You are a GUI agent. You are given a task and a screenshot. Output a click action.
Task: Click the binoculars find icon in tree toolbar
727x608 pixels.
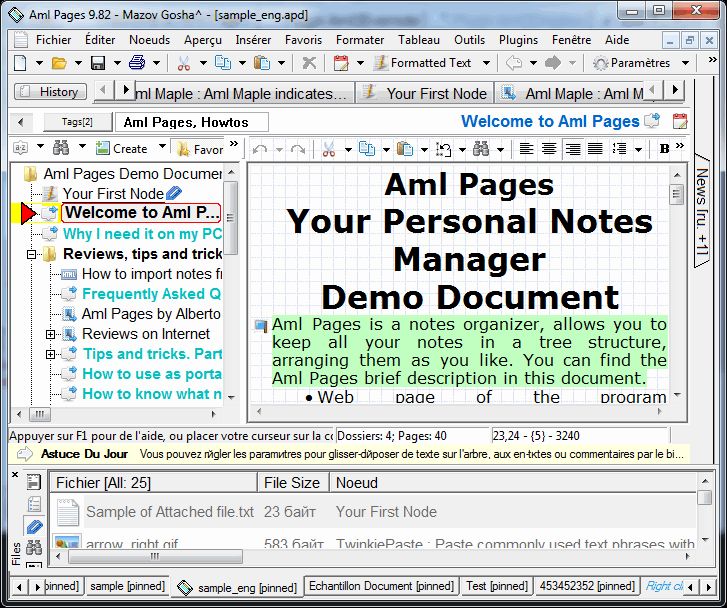click(61, 148)
